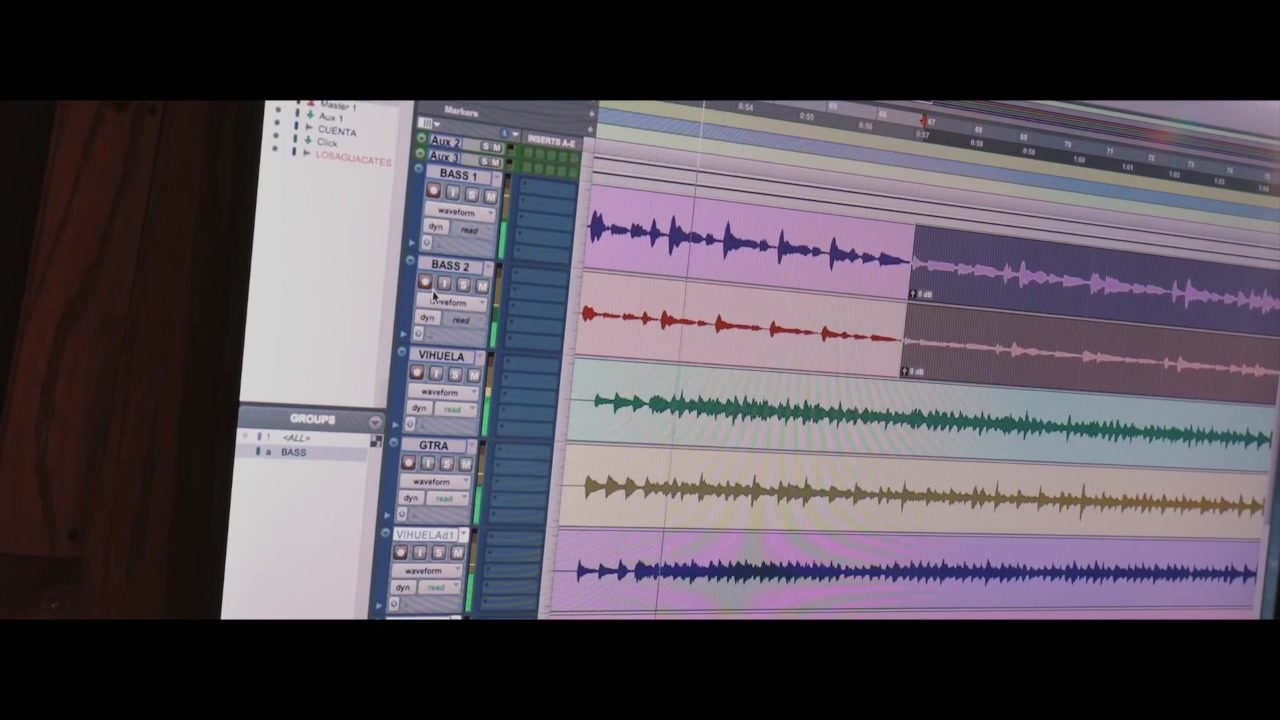This screenshot has height=720, width=1280.
Task: Click the playhead marker on the timeline ruler
Action: point(923,120)
